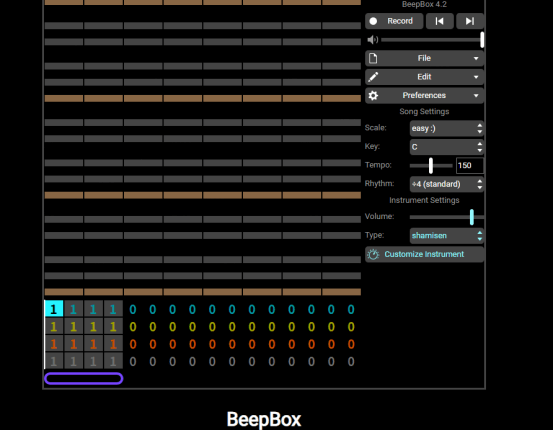Click the gear icon beside Preferences
The width and height of the screenshot is (554, 430).
(x=373, y=95)
